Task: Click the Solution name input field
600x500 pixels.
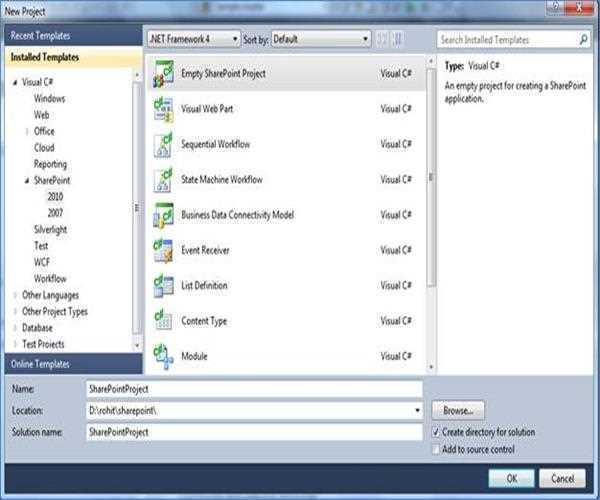Action: 254,432
